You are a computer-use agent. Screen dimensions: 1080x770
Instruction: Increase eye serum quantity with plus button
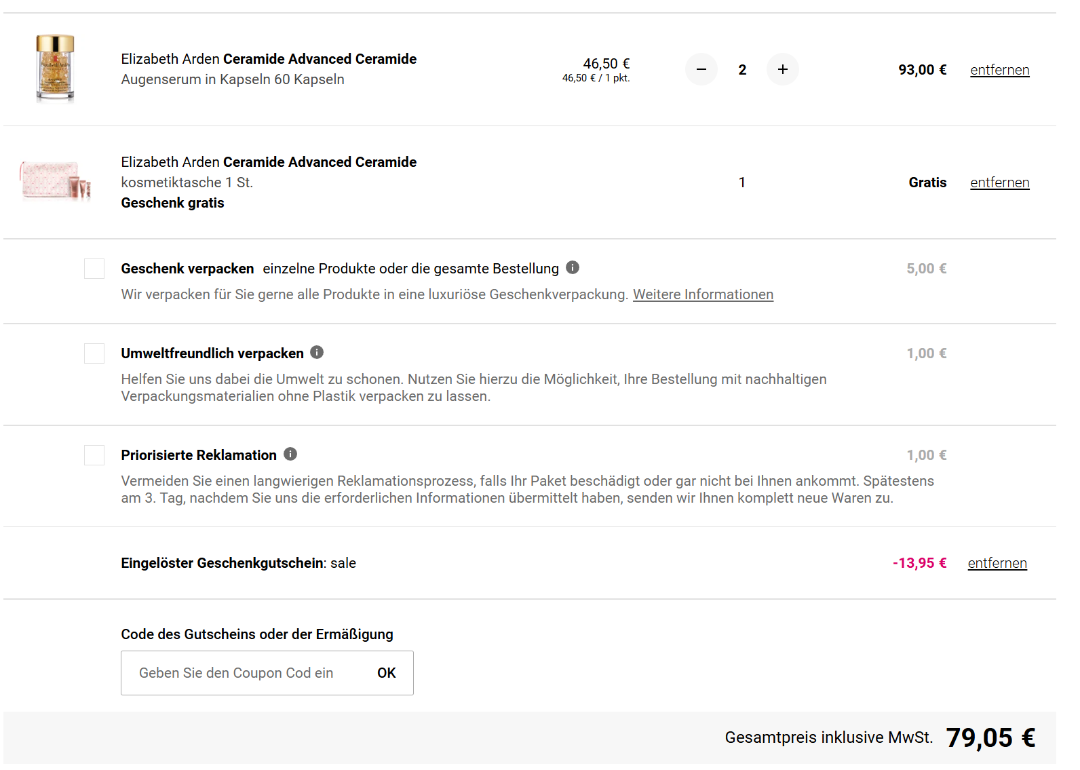[x=782, y=70]
